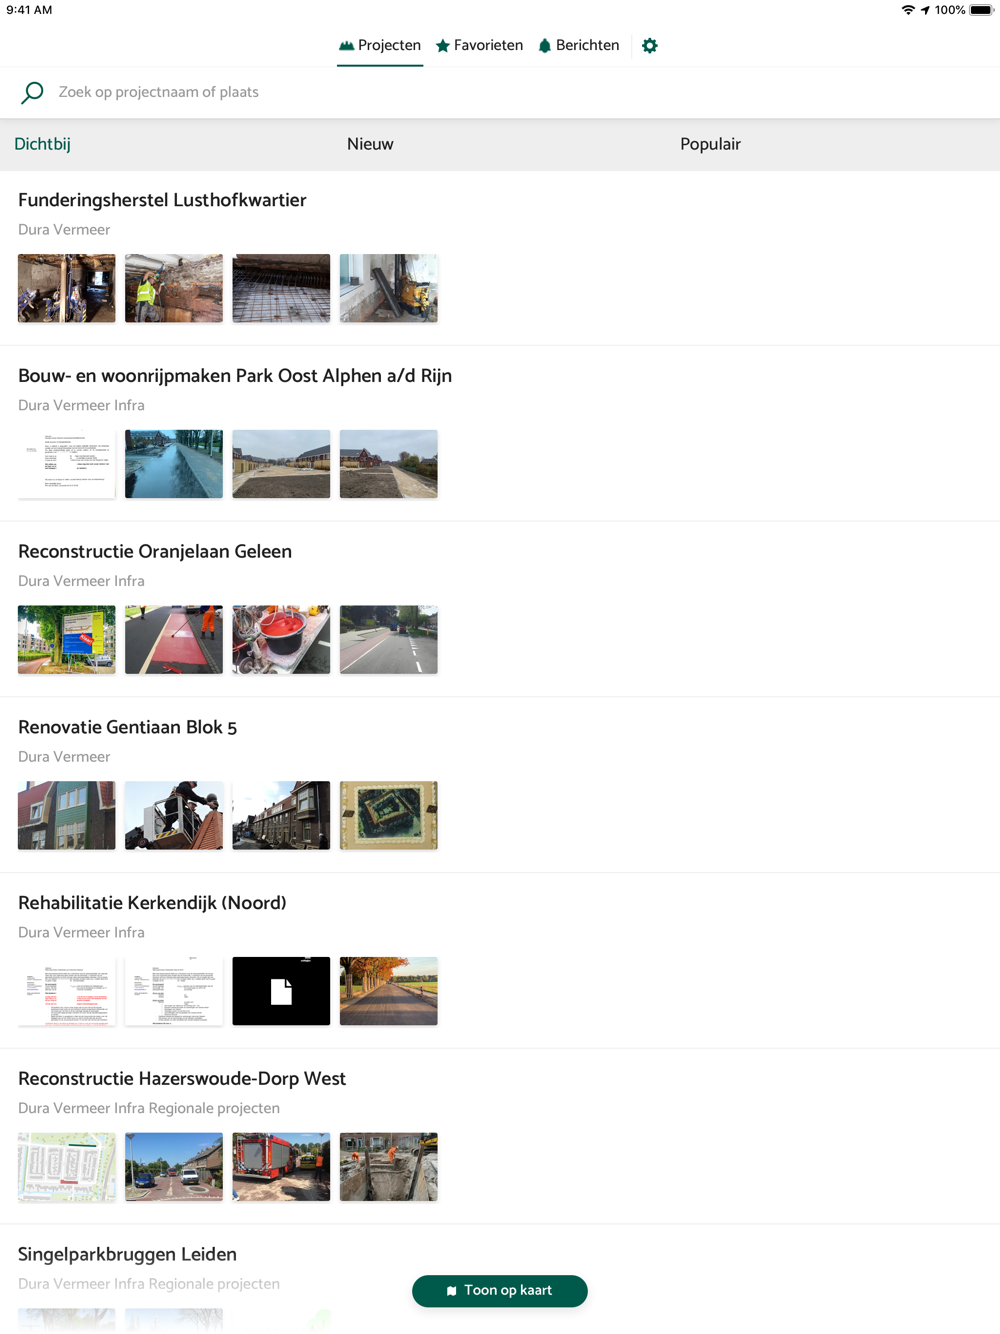
Task: Open the black document file thumbnail in Kerkendijk
Action: (x=281, y=991)
